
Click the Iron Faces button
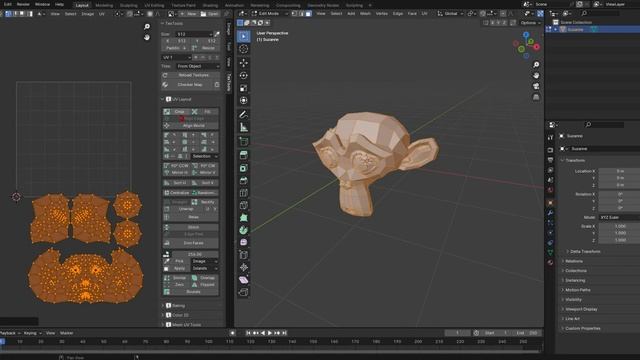pos(191,243)
